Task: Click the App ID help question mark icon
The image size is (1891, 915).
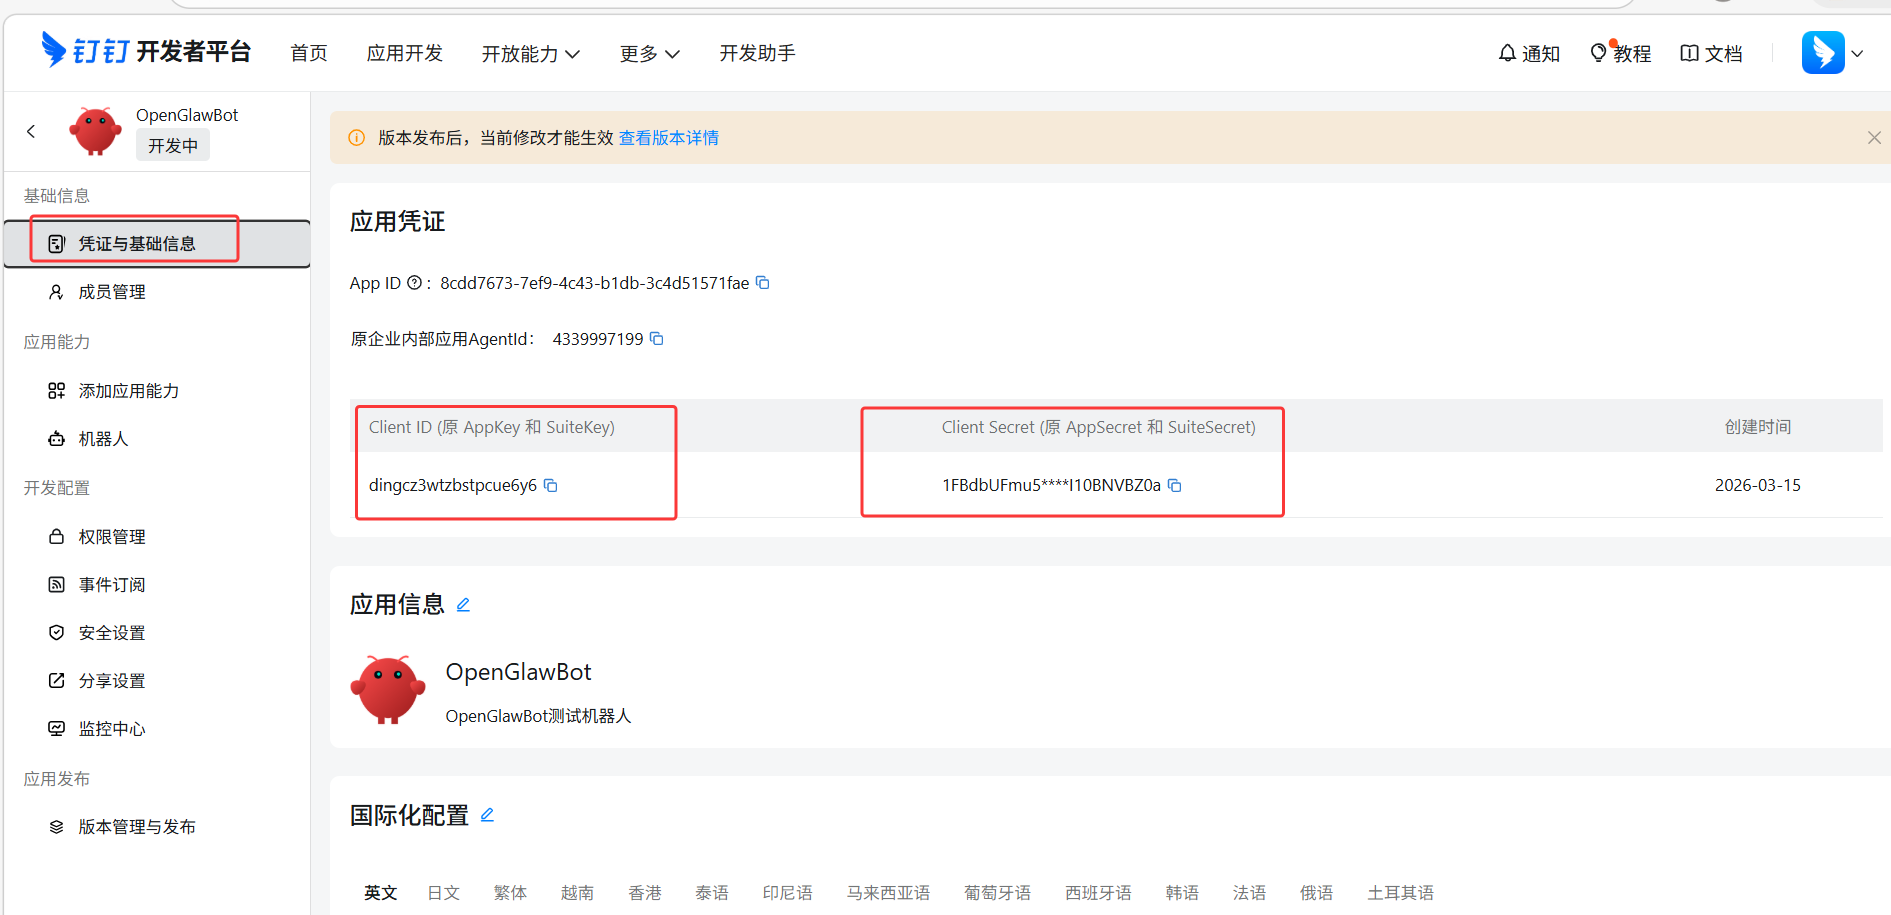Action: 414,283
